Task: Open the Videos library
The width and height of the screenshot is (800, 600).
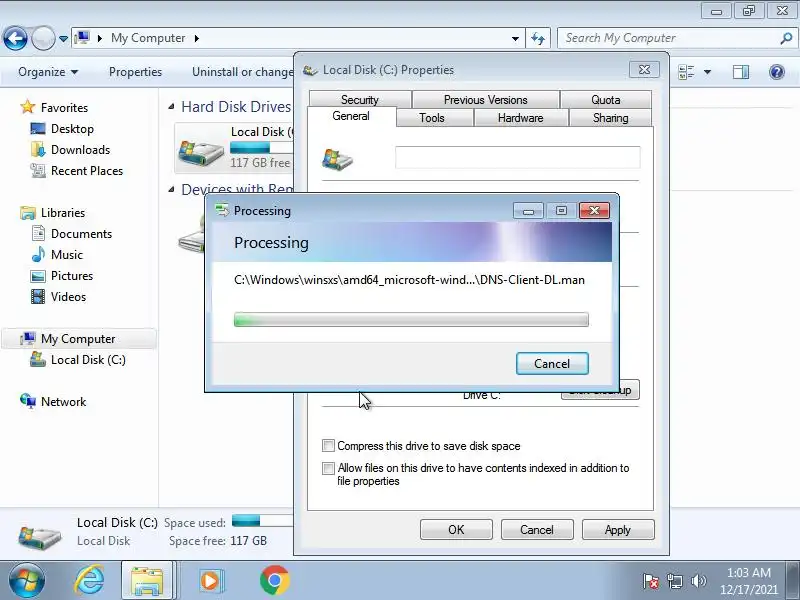Action: (x=68, y=296)
